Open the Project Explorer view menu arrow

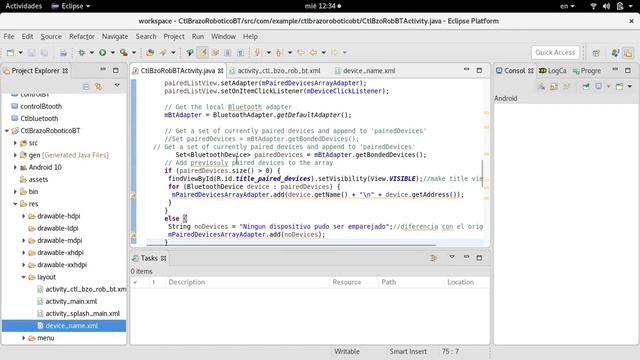tap(117, 86)
